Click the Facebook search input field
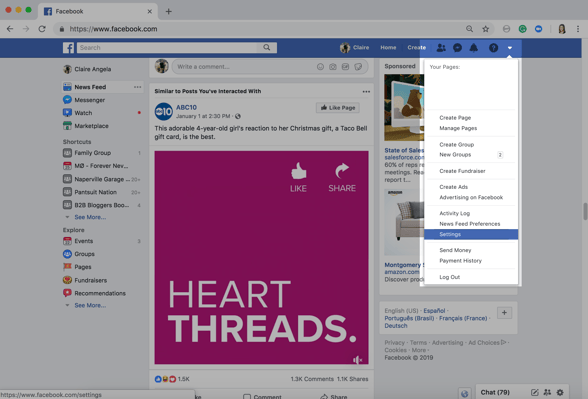Screen dimensions: 588x399 tap(167, 48)
